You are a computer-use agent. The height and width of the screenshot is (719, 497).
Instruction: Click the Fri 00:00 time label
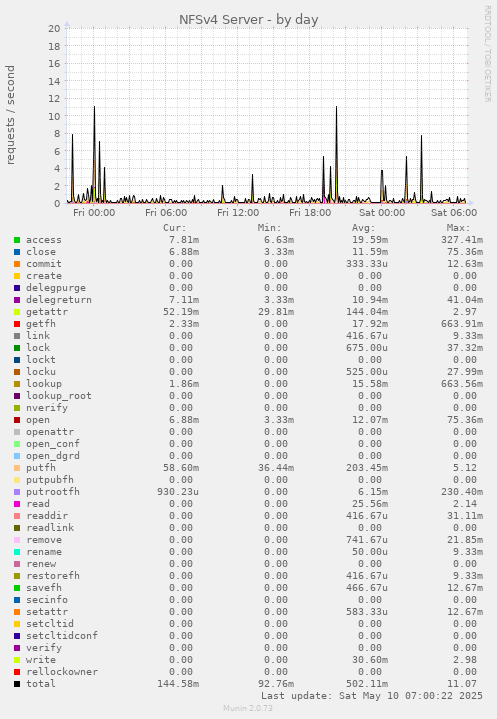[94, 213]
